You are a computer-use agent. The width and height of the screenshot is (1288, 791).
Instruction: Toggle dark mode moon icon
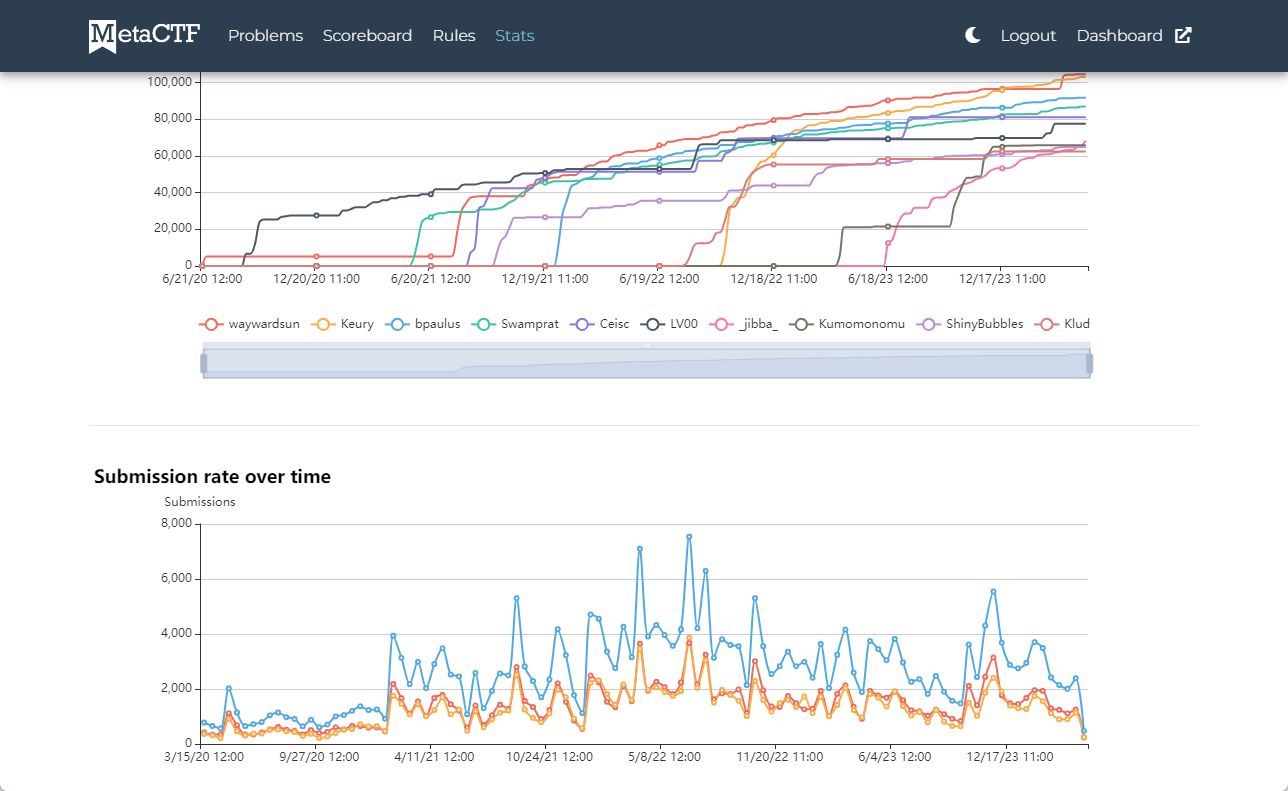click(973, 35)
